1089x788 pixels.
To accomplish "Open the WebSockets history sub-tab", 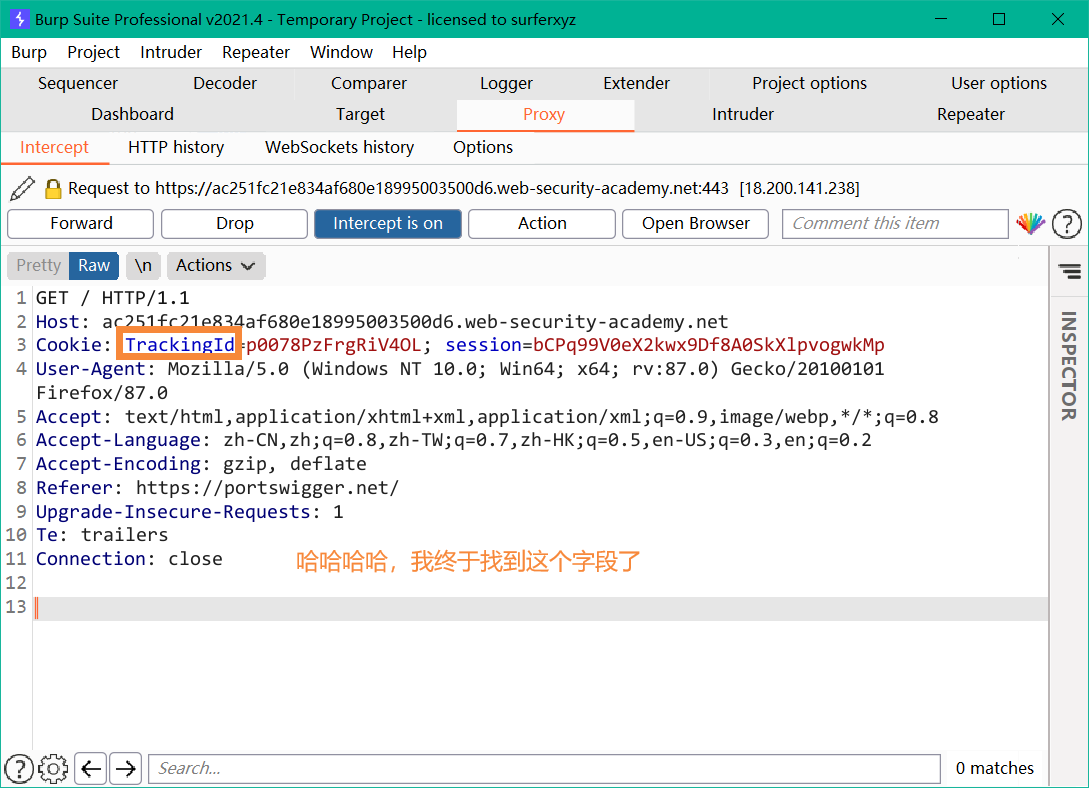I will tap(339, 147).
